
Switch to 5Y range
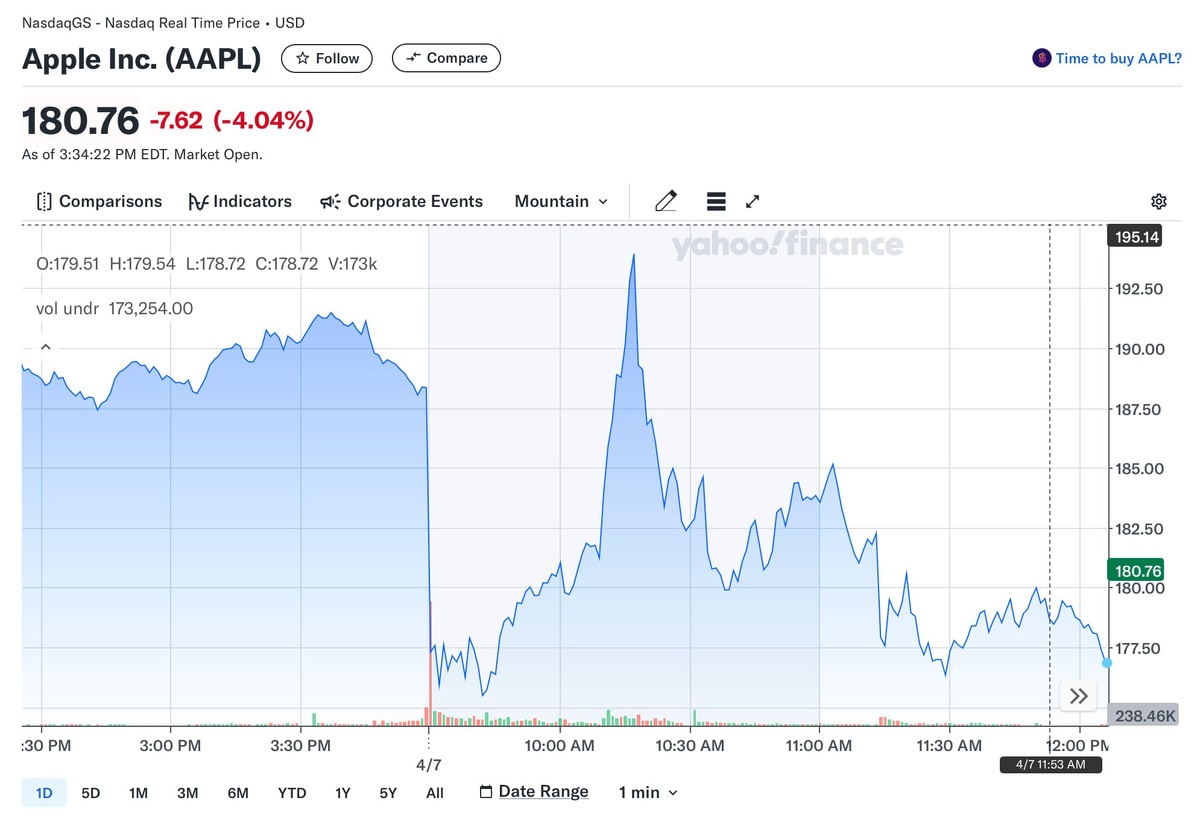[388, 793]
